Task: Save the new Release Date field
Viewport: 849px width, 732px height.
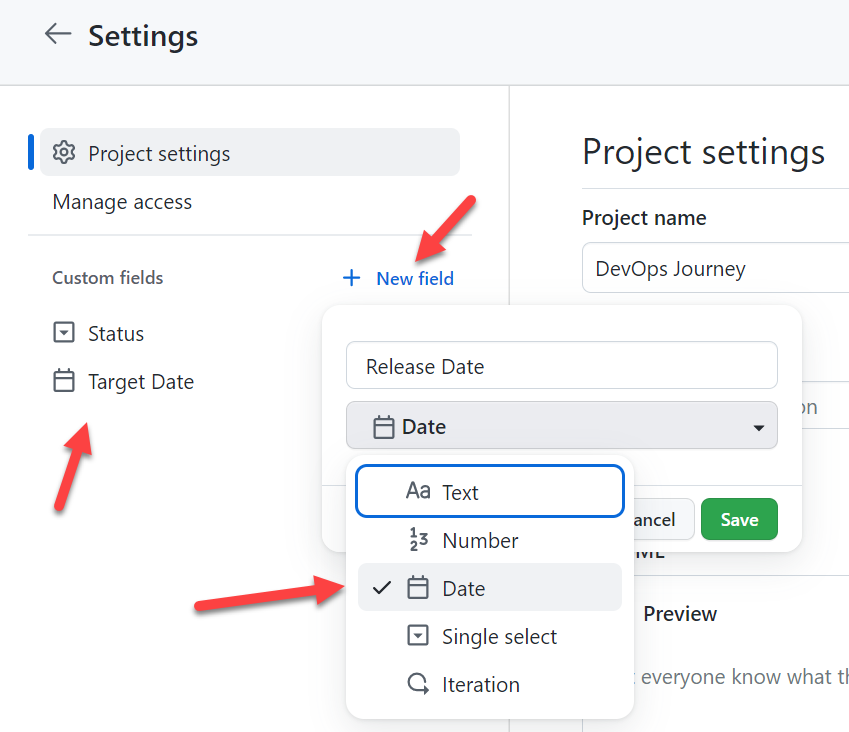Action: [739, 519]
